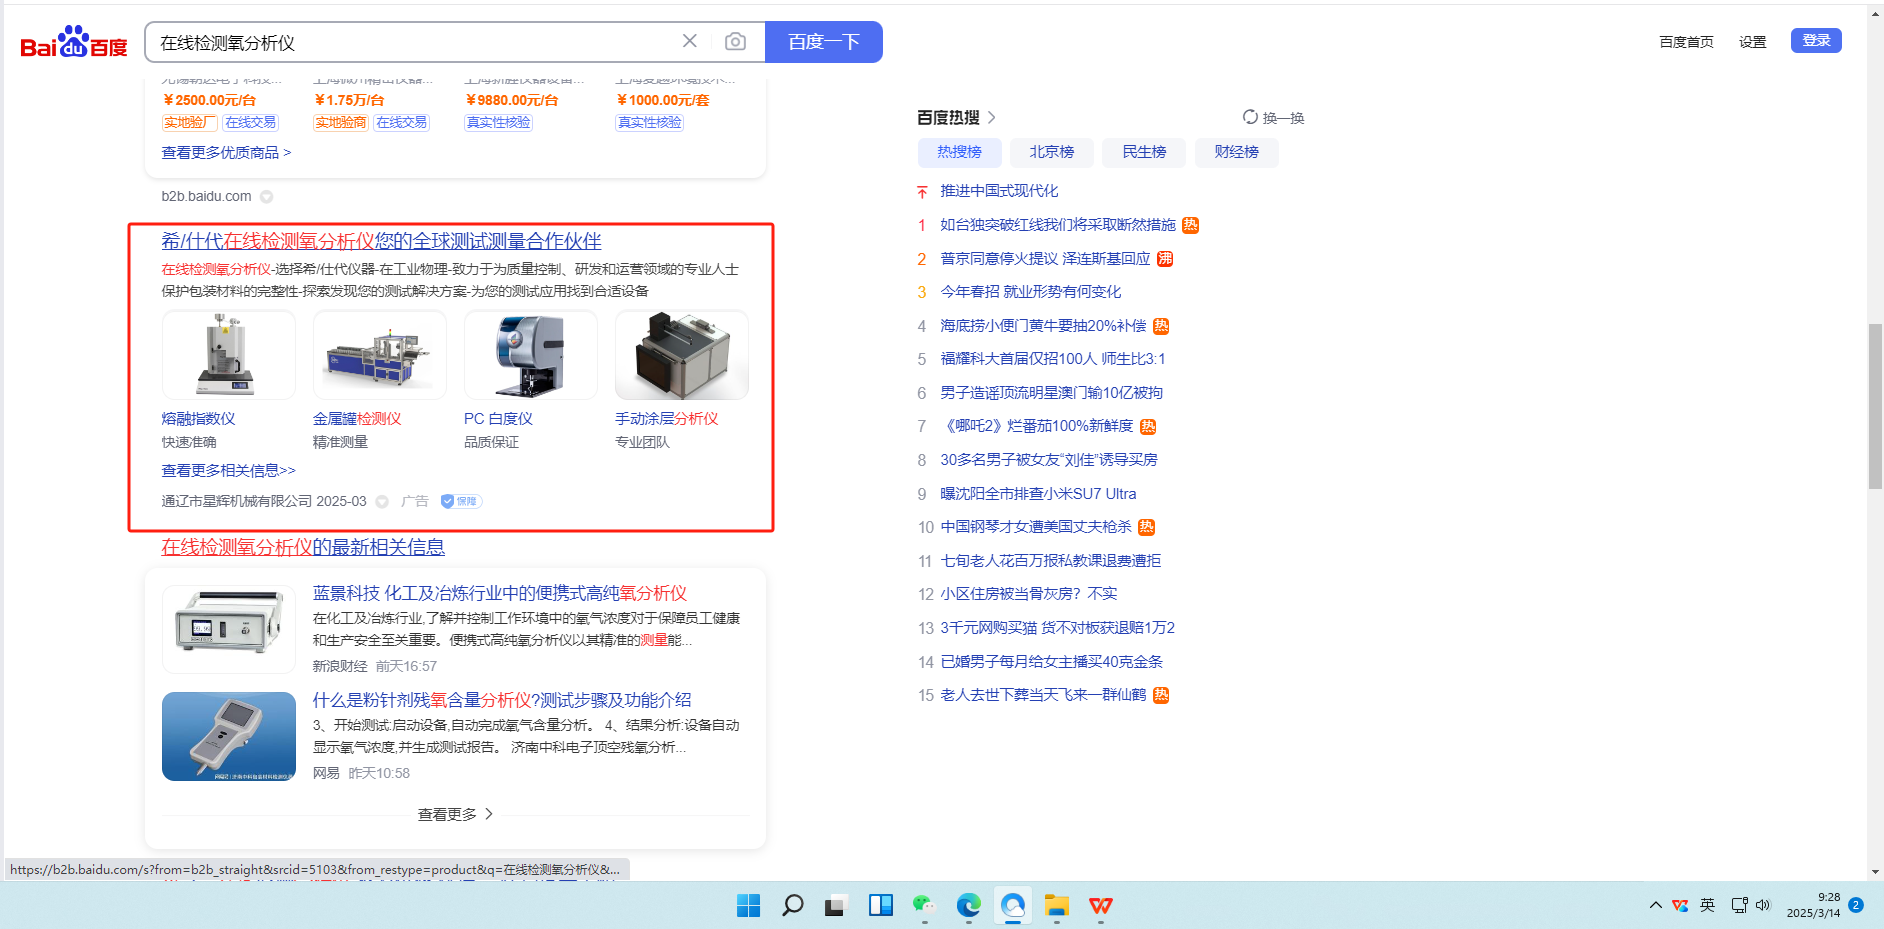This screenshot has width=1884, height=929.
Task: Open hot search 推进中国式现代化
Action: [x=999, y=191]
